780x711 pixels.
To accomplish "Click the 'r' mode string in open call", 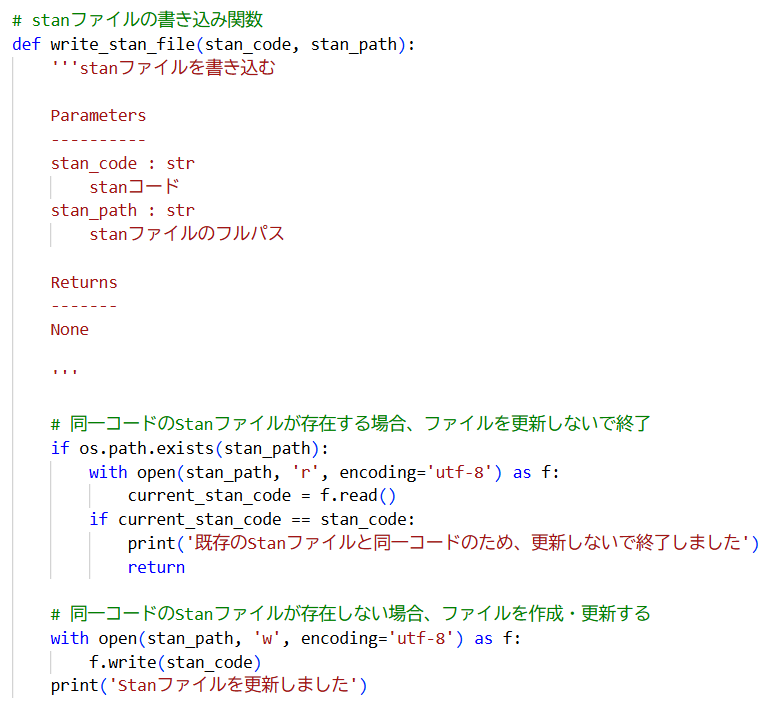I will point(305,472).
